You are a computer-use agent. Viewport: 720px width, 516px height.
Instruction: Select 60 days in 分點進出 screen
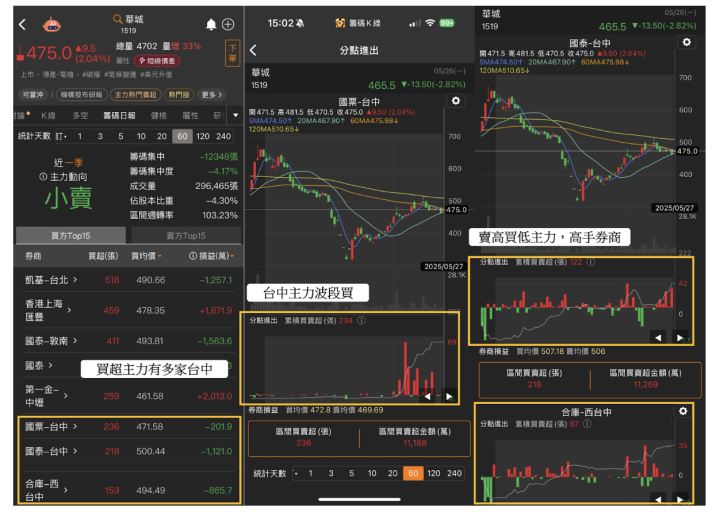point(413,473)
